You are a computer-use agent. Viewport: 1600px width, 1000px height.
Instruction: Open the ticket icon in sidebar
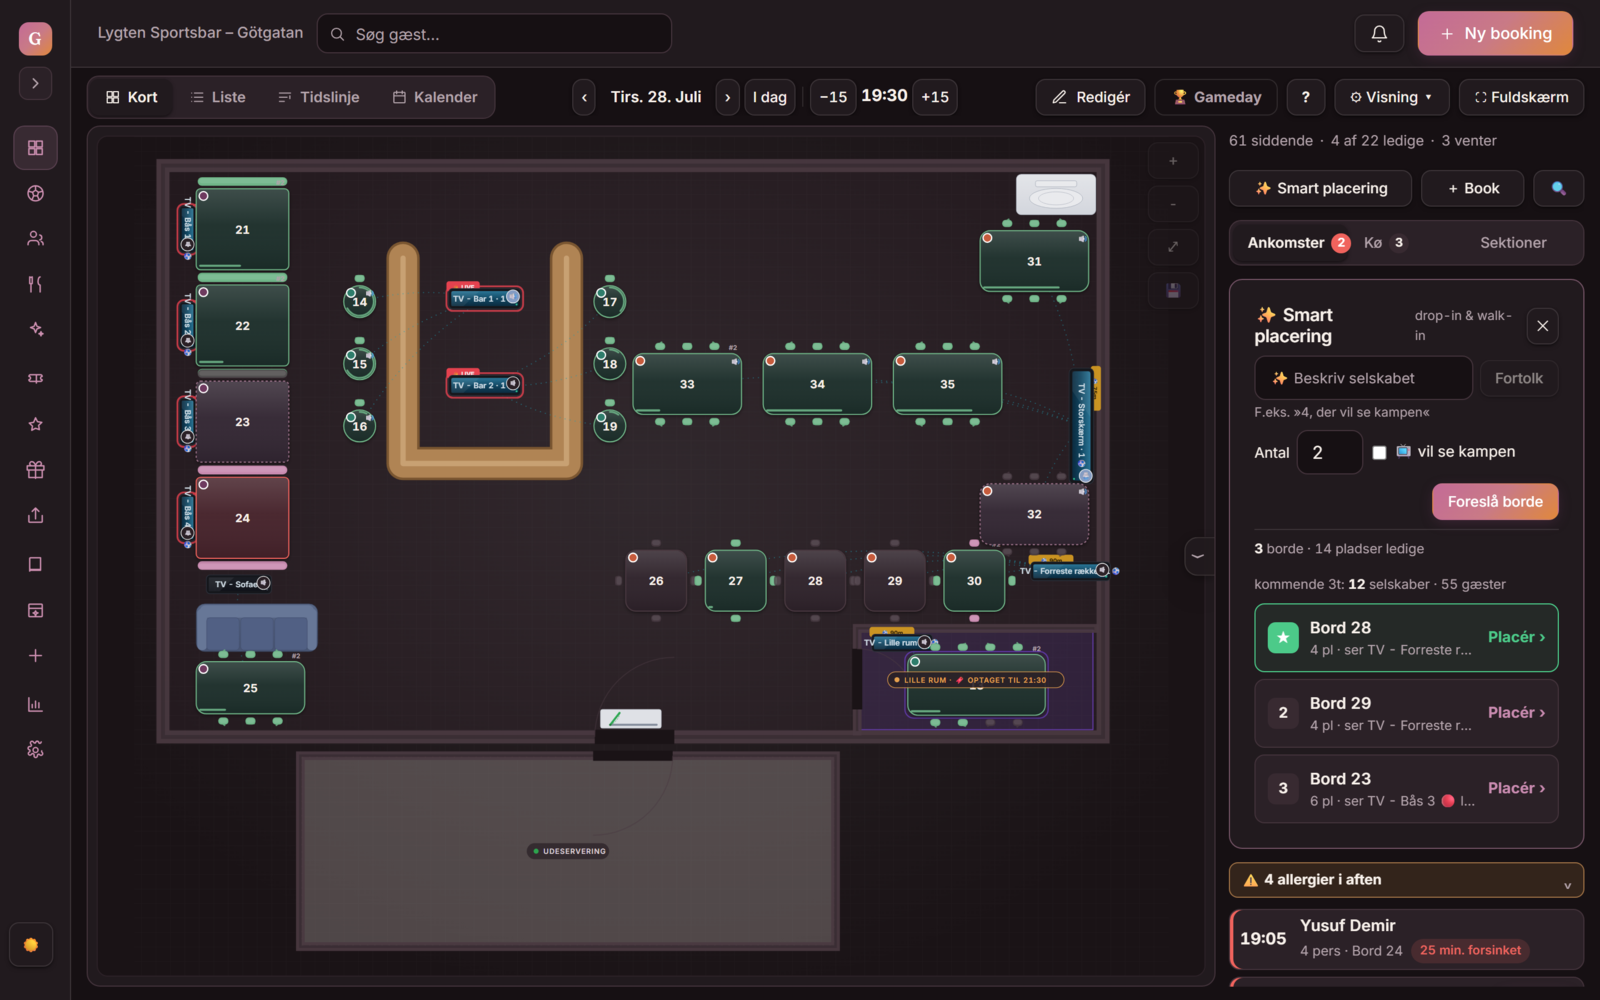(x=35, y=379)
